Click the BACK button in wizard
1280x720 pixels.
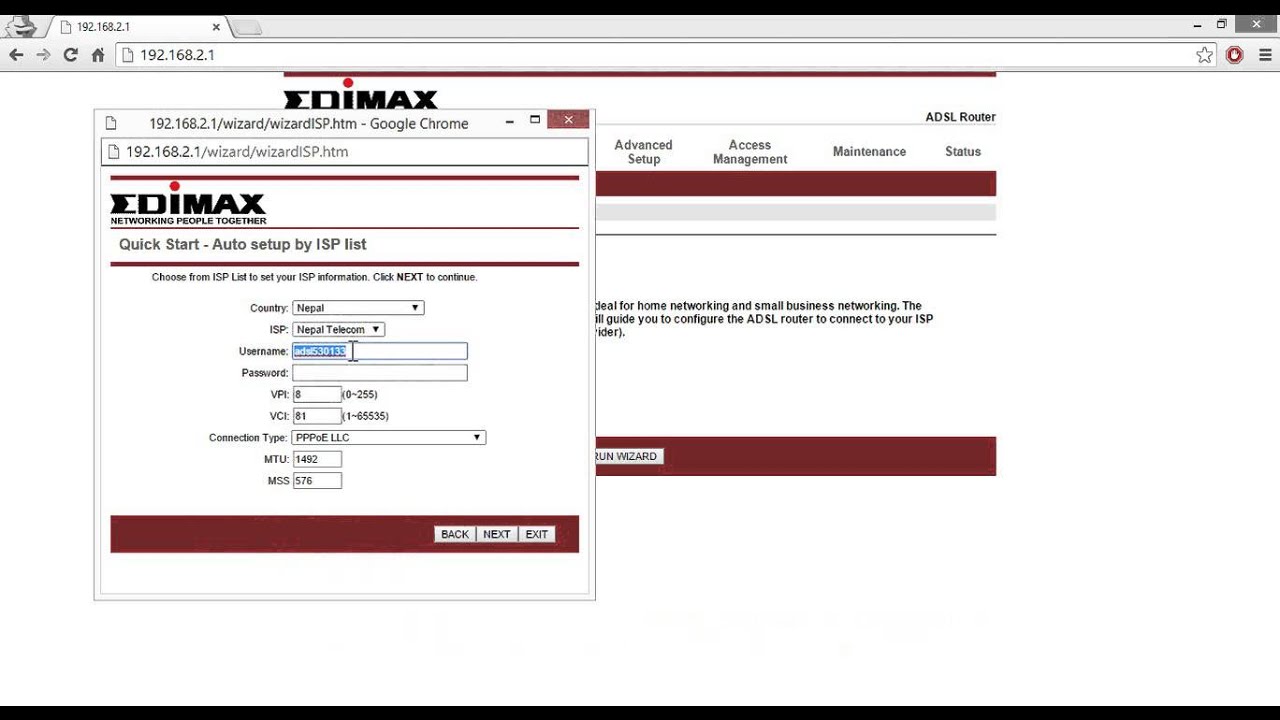[455, 534]
